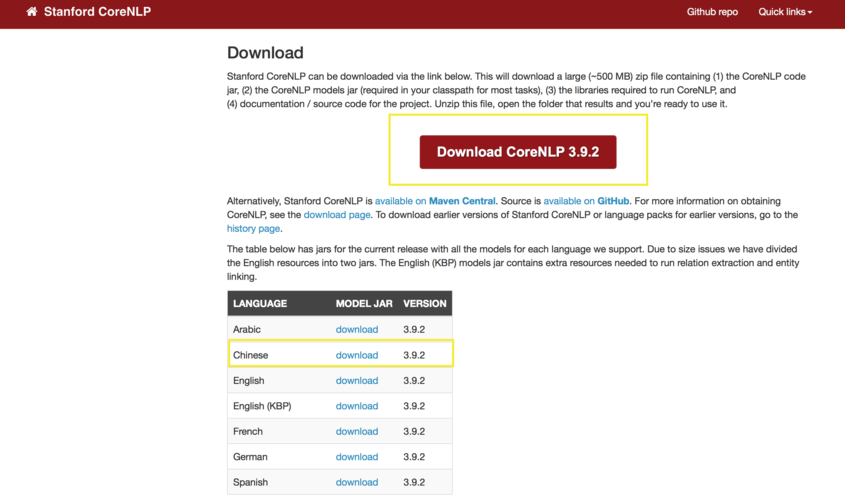Open the available on GitHub link

click(x=586, y=201)
